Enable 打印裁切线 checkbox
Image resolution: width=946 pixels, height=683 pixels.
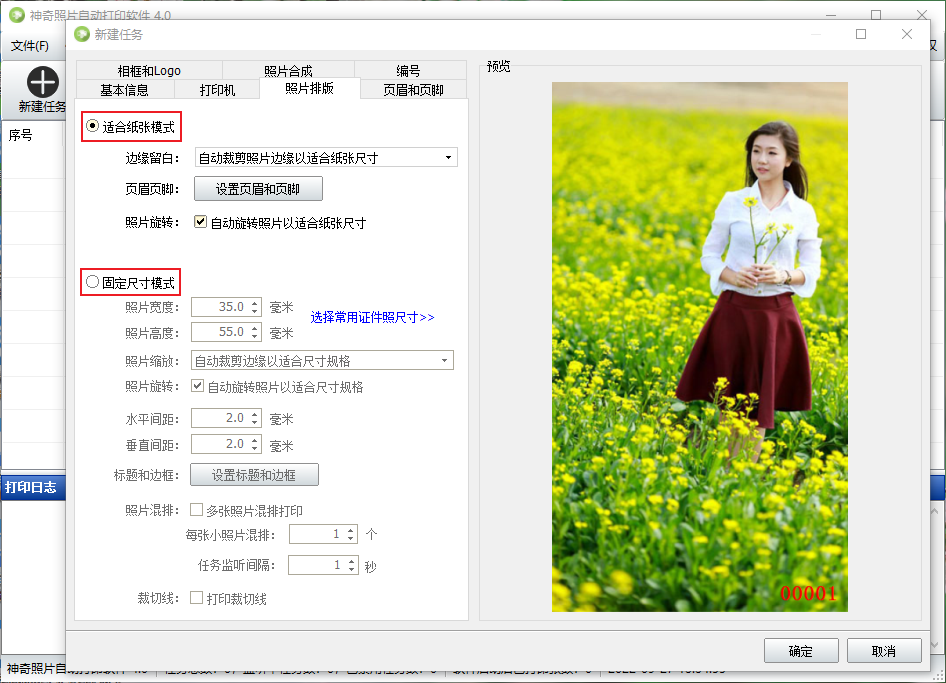coord(196,598)
